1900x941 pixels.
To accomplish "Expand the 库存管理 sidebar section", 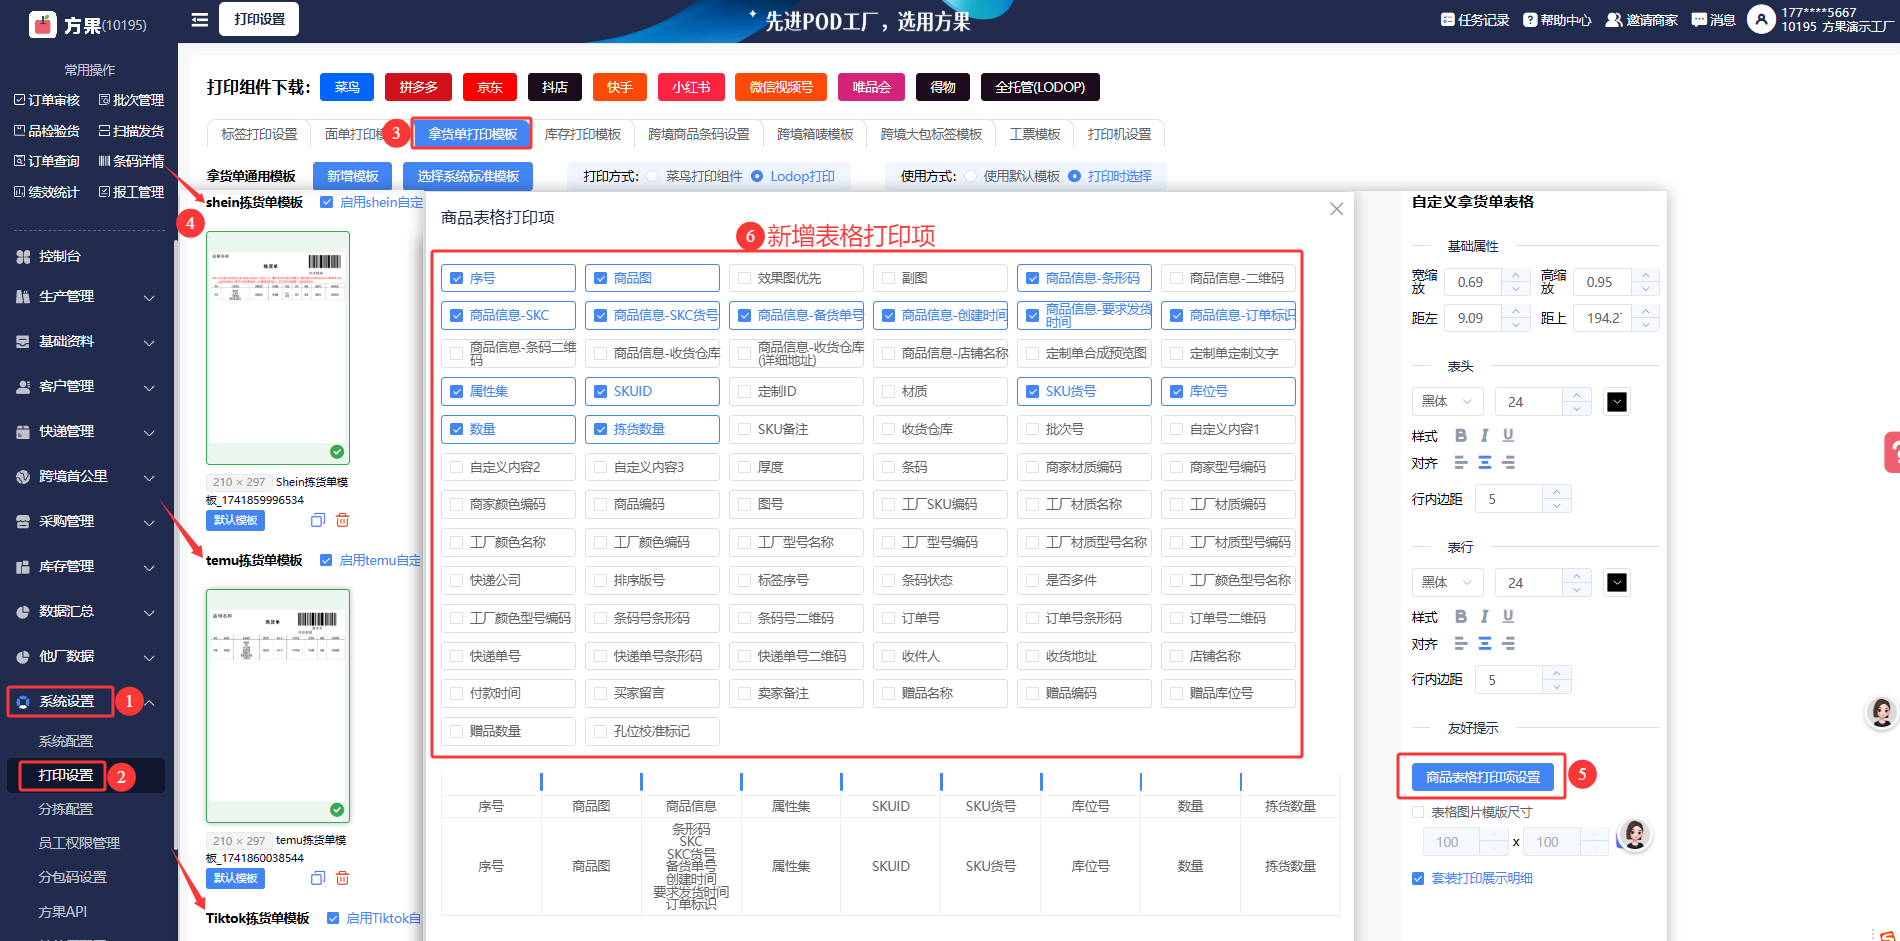I will [86, 567].
